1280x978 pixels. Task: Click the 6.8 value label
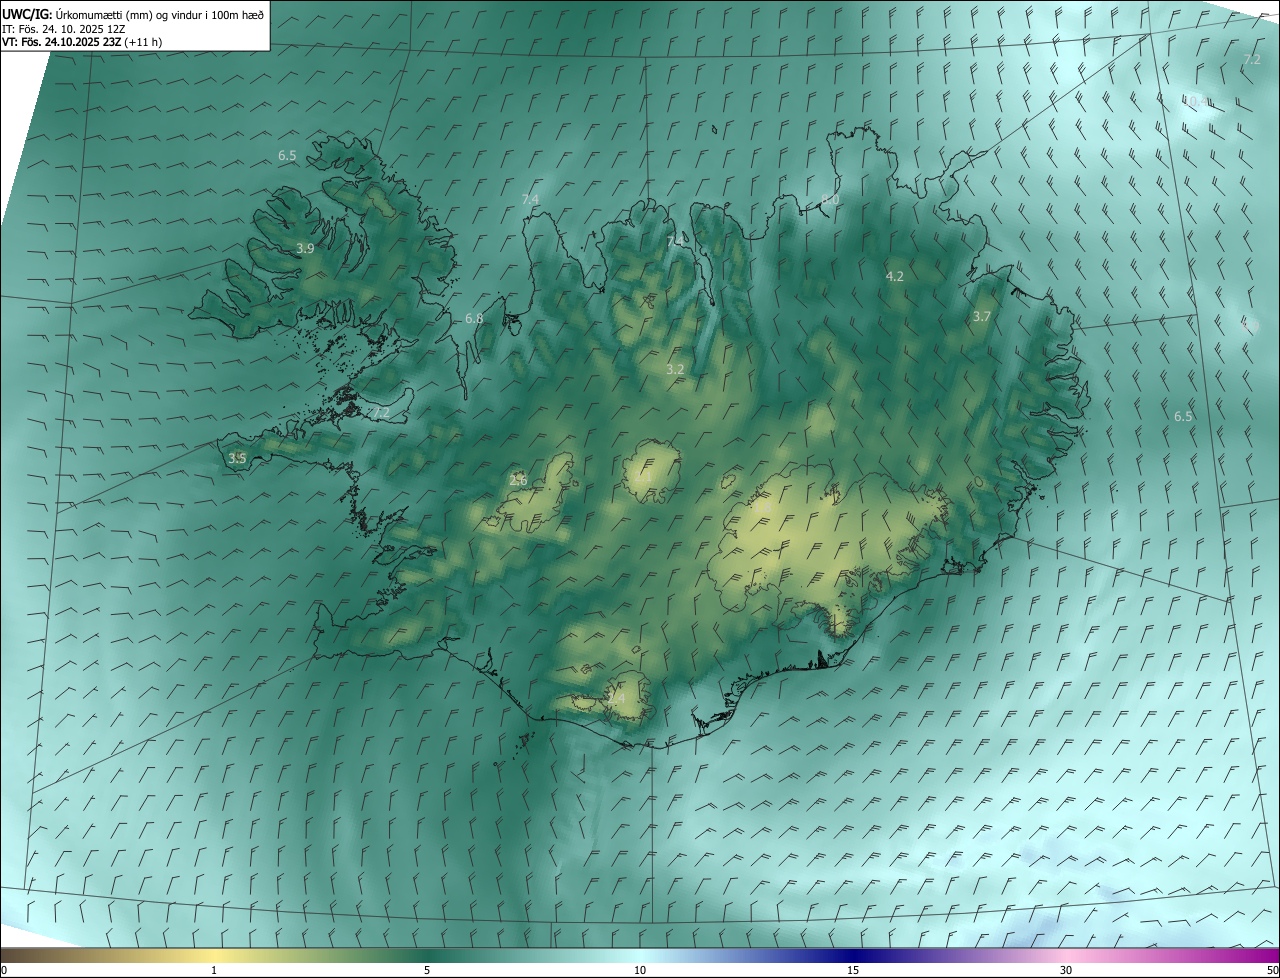coord(474,318)
